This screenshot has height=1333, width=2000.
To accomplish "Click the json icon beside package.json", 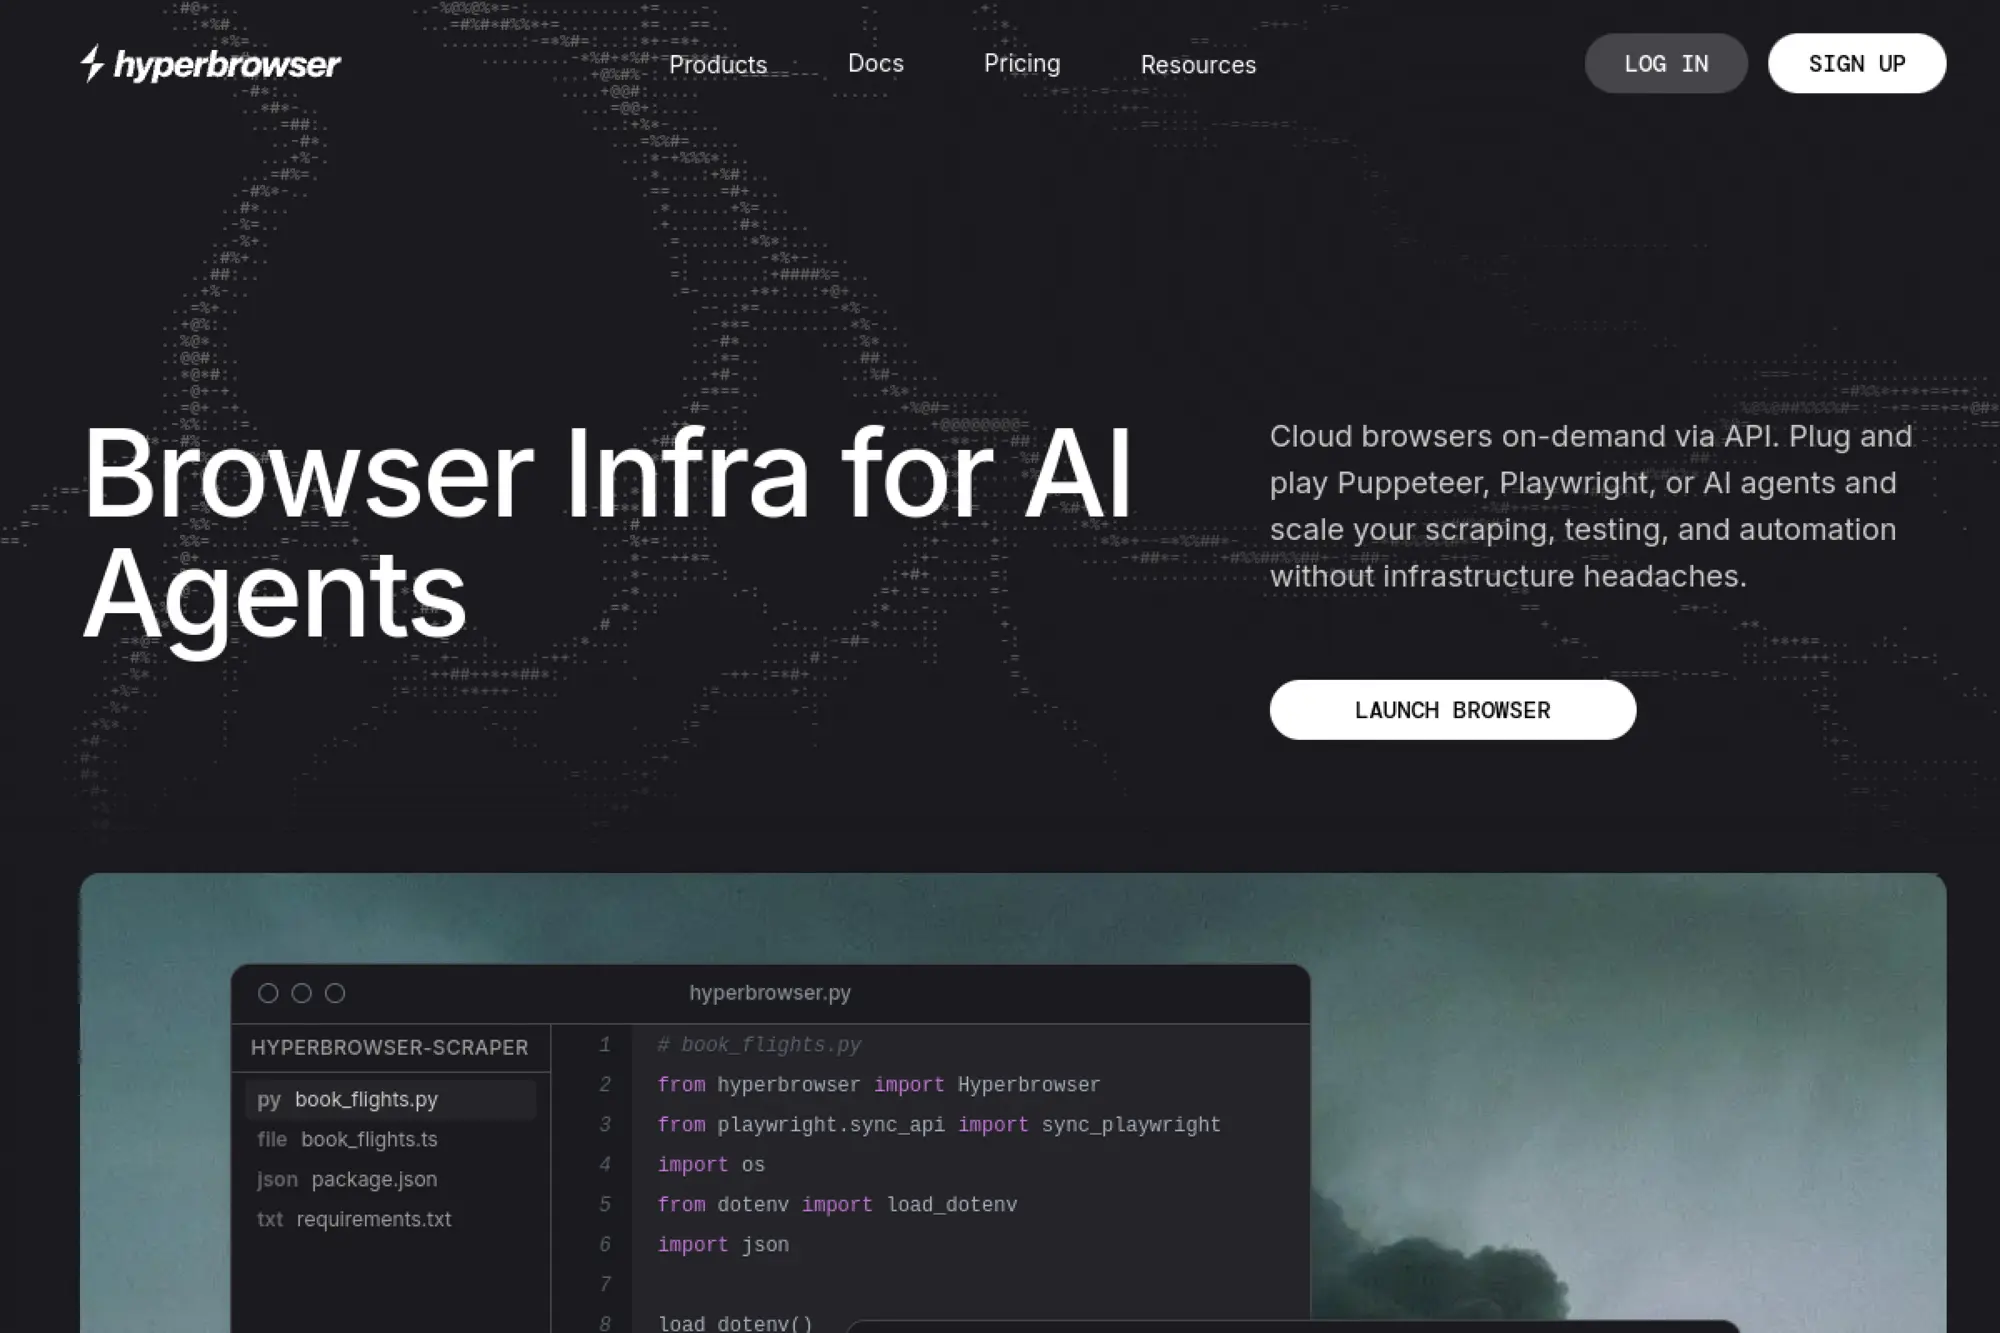I will [x=277, y=1180].
